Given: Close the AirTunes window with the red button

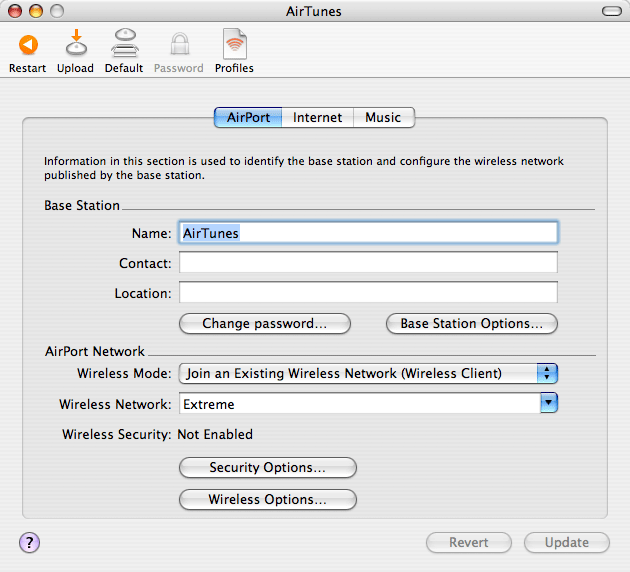Looking at the screenshot, I should (15, 11).
